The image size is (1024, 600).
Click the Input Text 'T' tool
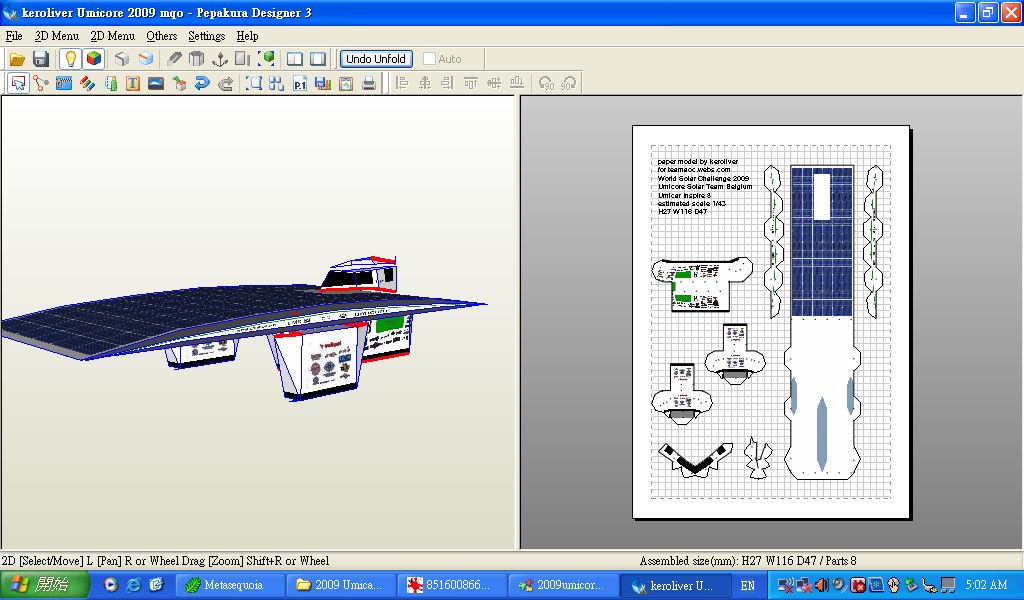pos(133,84)
